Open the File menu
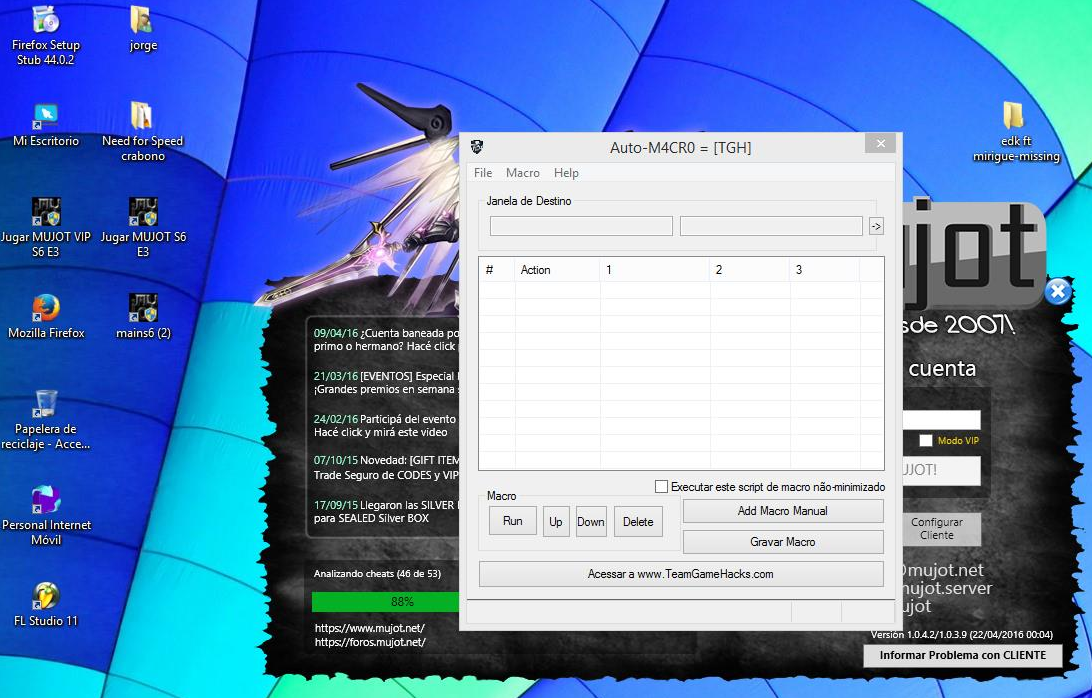The image size is (1092, 698). pyautogui.click(x=483, y=173)
